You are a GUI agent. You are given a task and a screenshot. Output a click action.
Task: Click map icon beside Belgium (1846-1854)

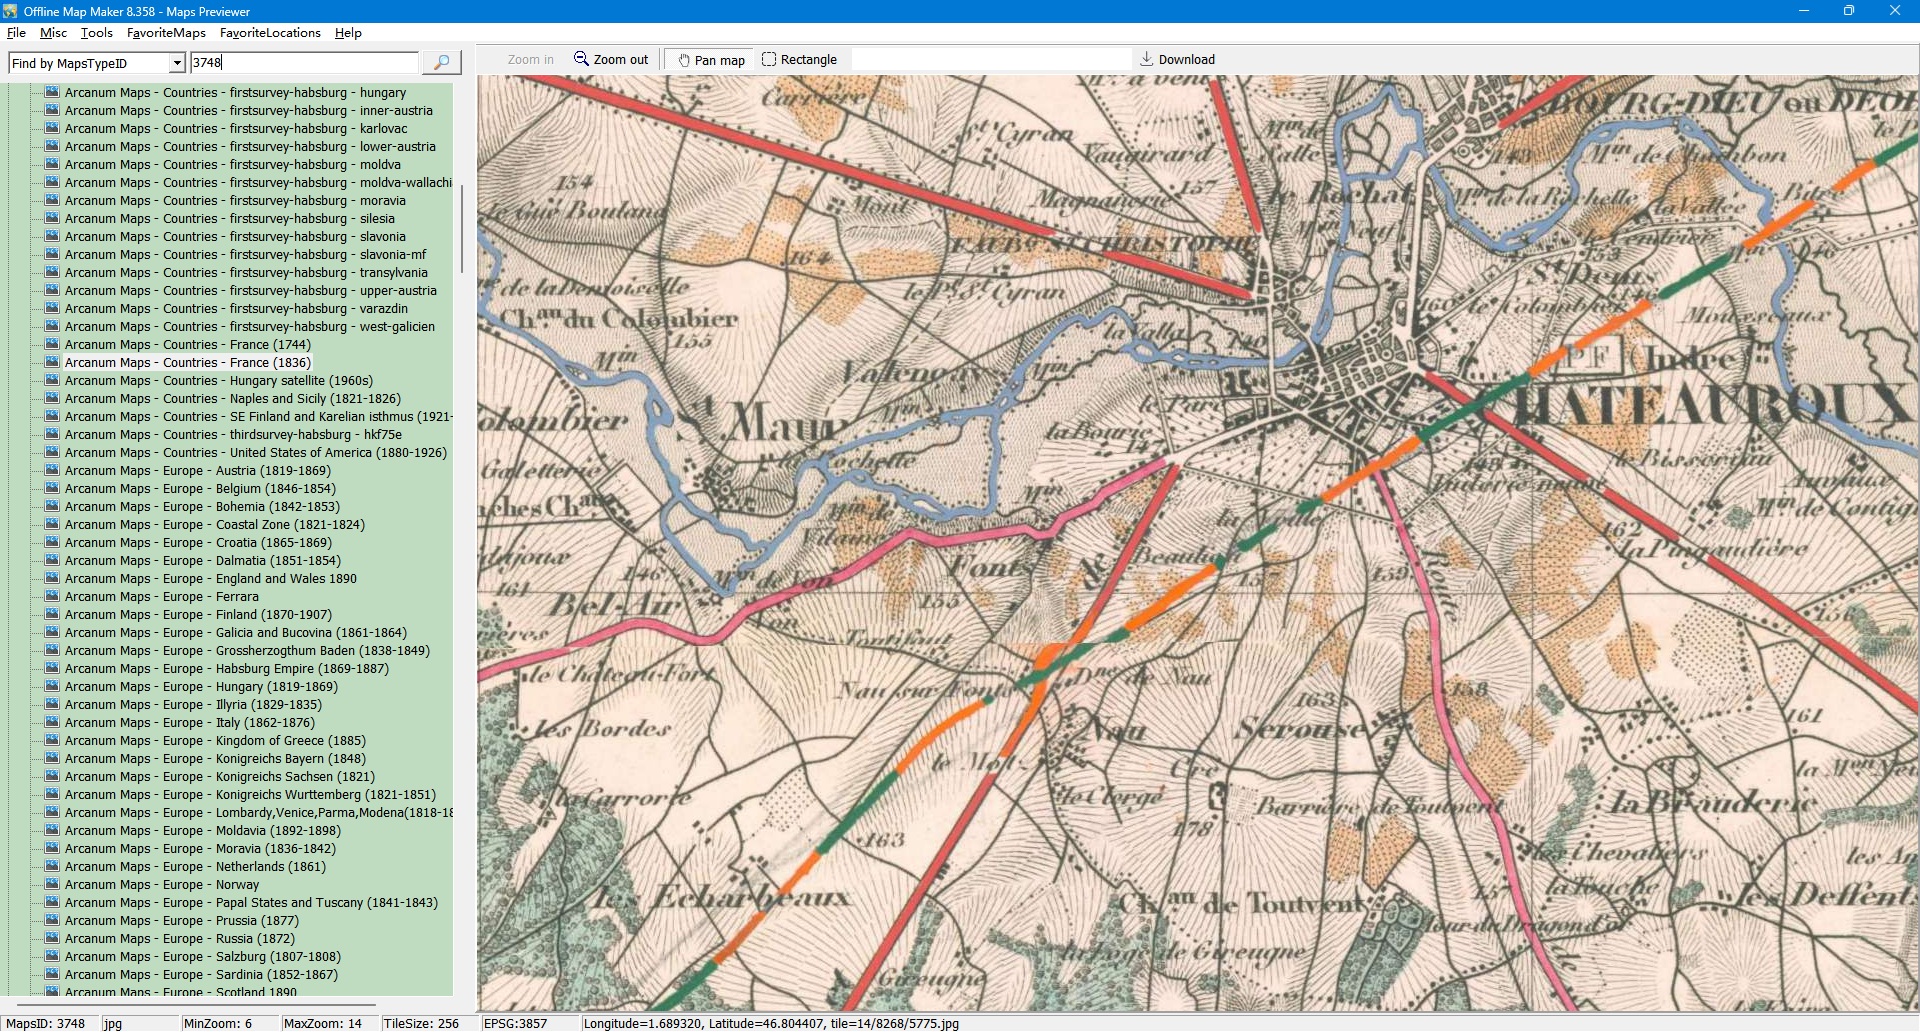(x=52, y=489)
